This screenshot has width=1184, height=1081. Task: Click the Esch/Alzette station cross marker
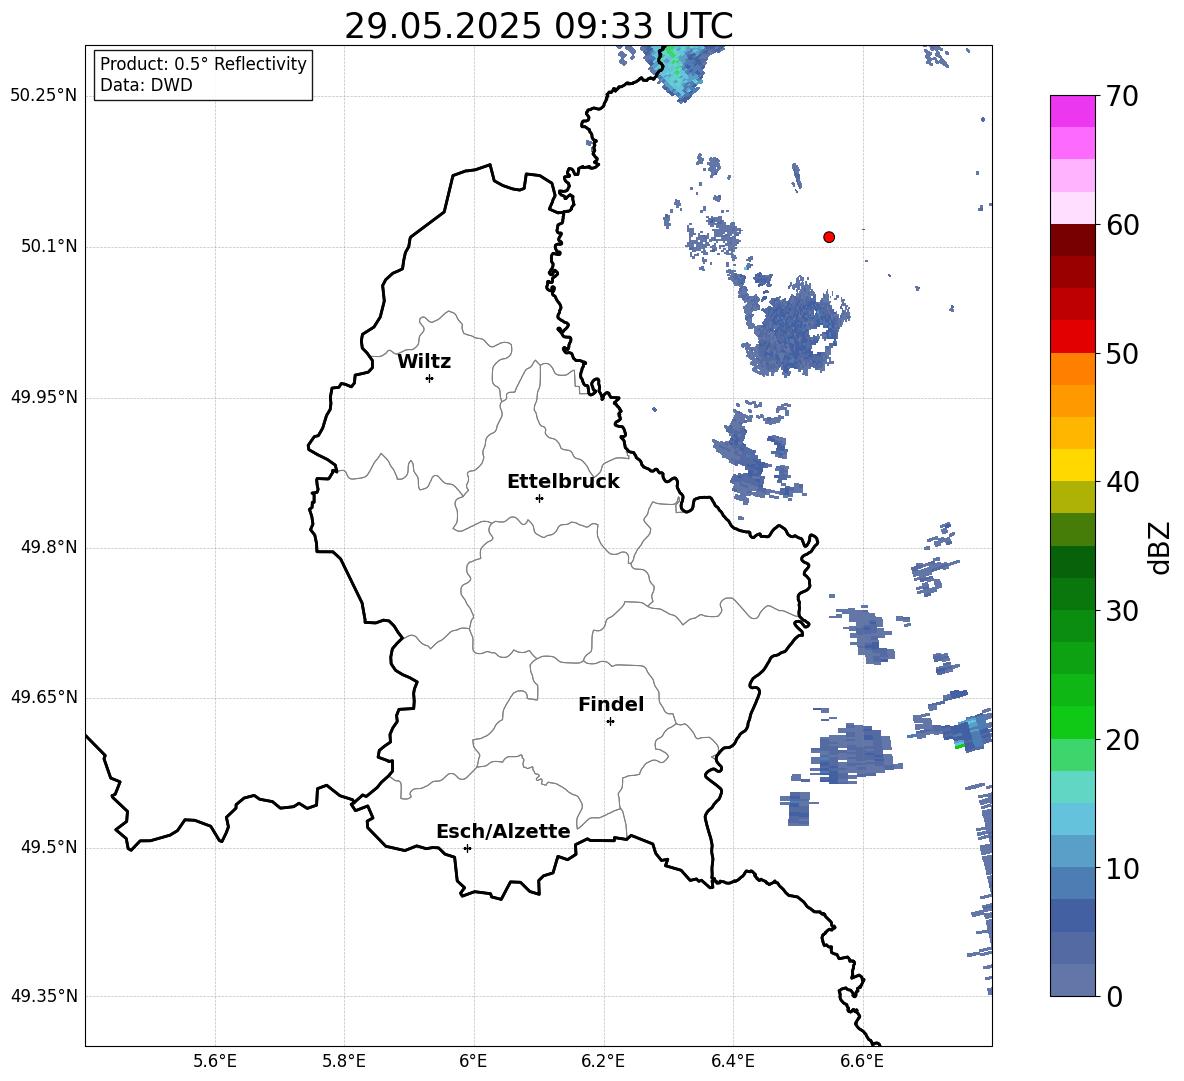point(467,848)
